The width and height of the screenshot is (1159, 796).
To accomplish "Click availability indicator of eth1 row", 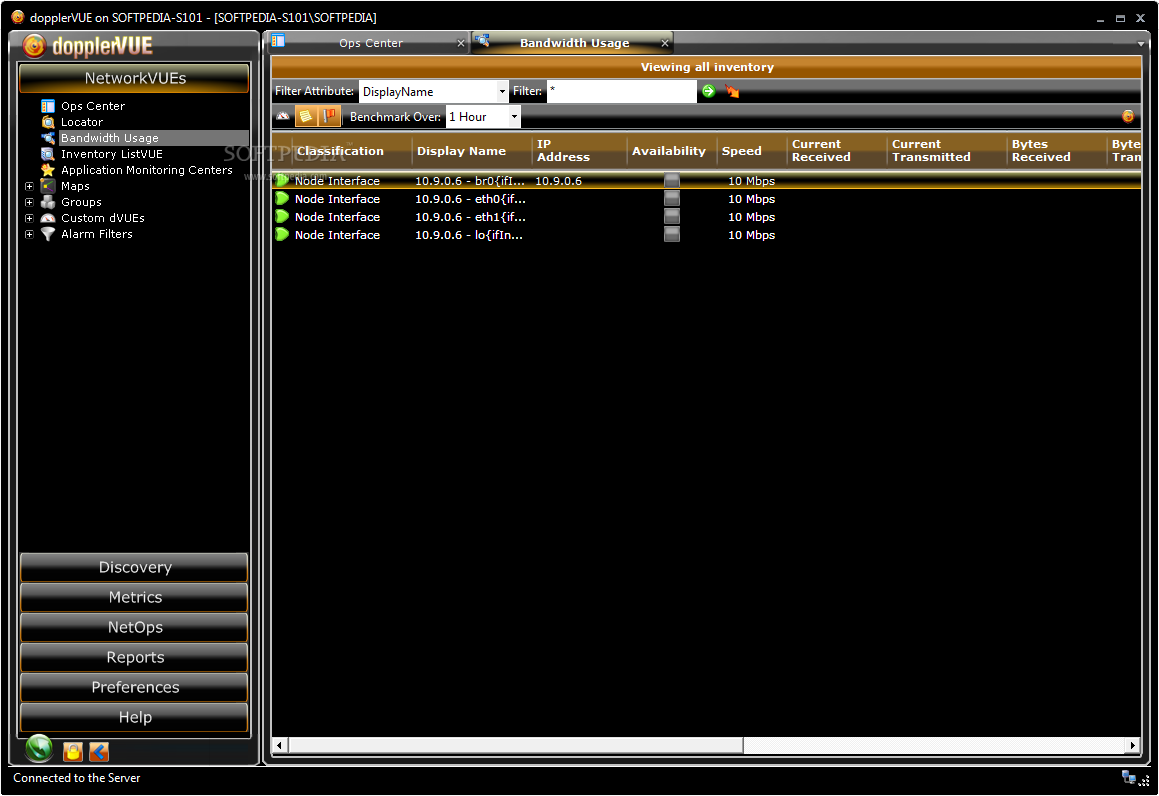I will 672,216.
